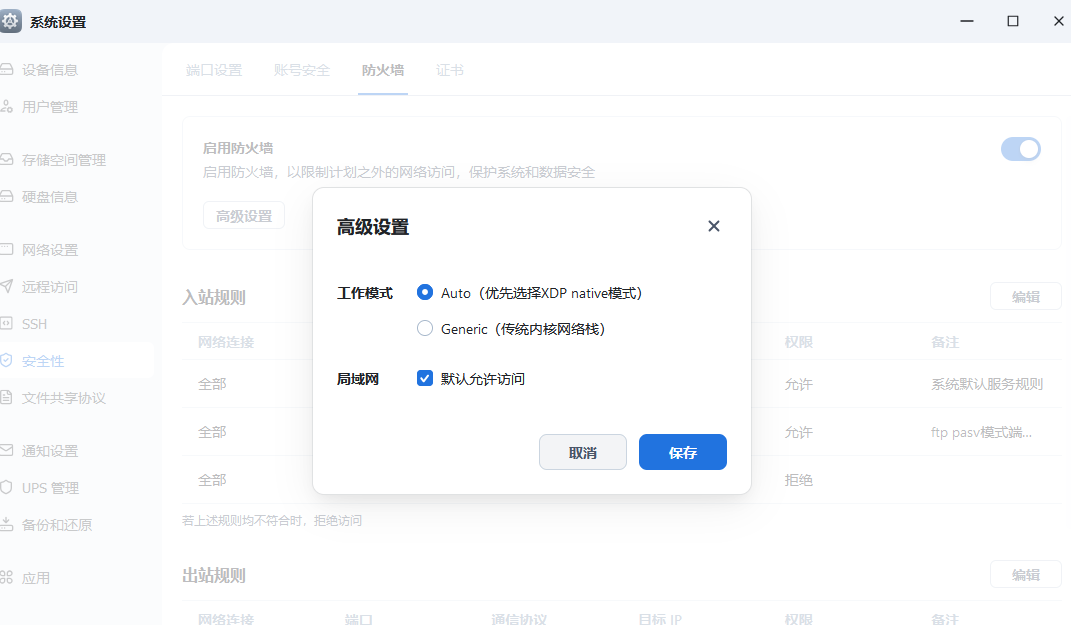Screen dimensions: 1071x625
Task: Disable the 启用防火墙 switch
Action: [1020, 148]
